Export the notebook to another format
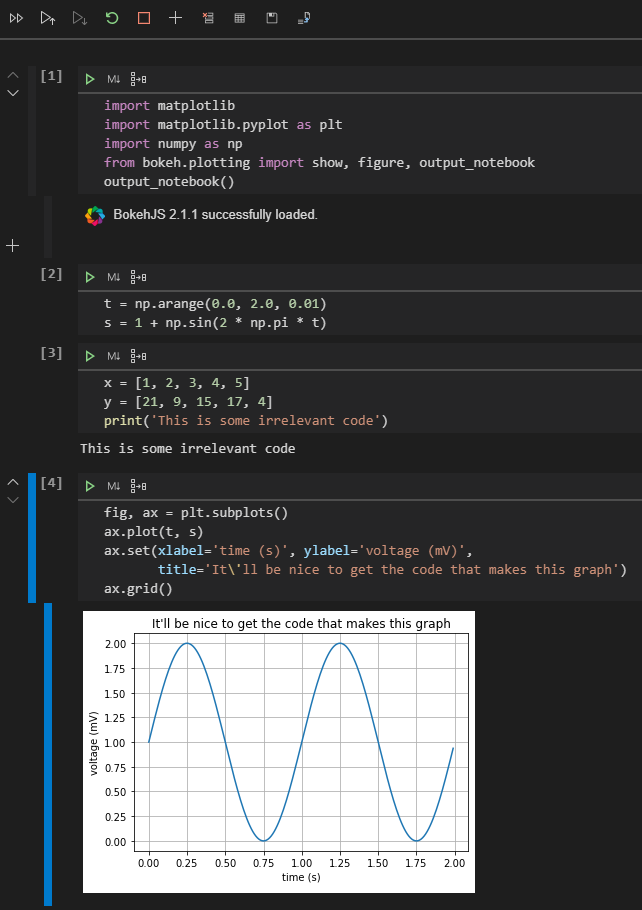642x910 pixels. [304, 18]
